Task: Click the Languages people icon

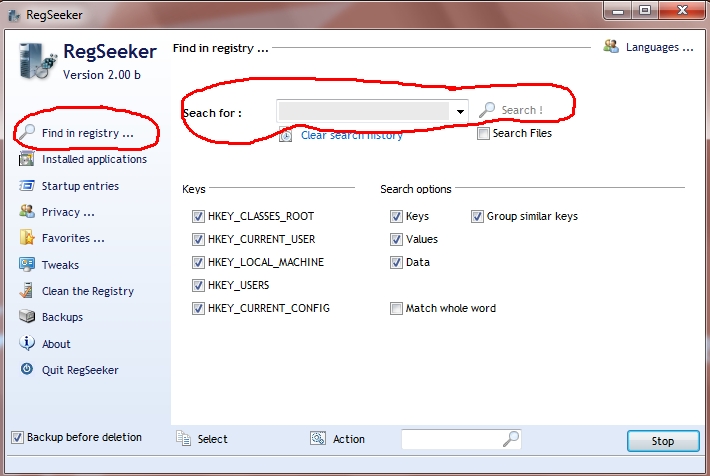Action: point(611,46)
